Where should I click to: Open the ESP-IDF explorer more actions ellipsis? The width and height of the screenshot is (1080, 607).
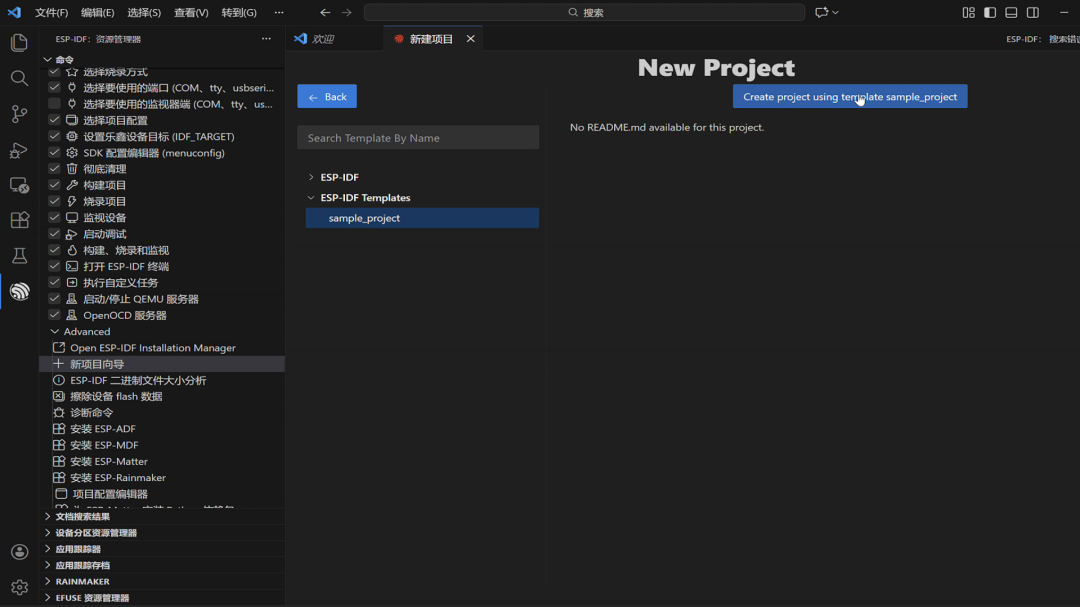click(x=266, y=39)
